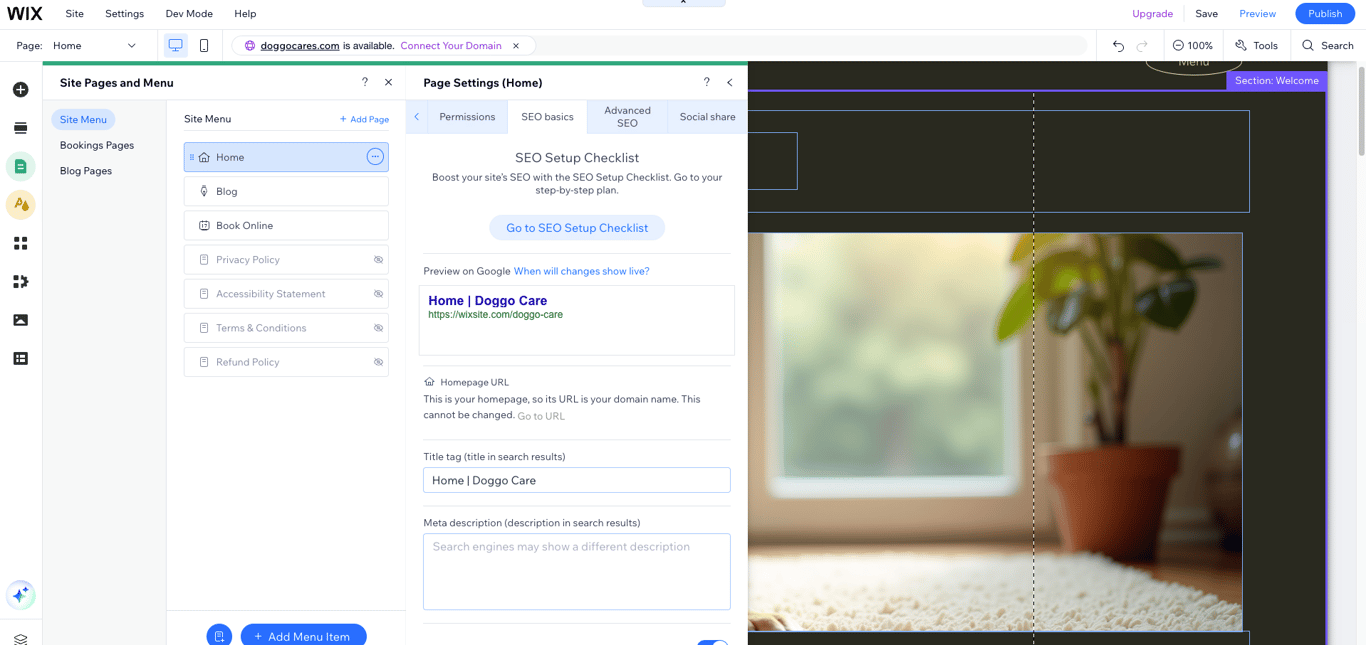Show the Terms & Conditions page
The image size is (1366, 645).
378,327
